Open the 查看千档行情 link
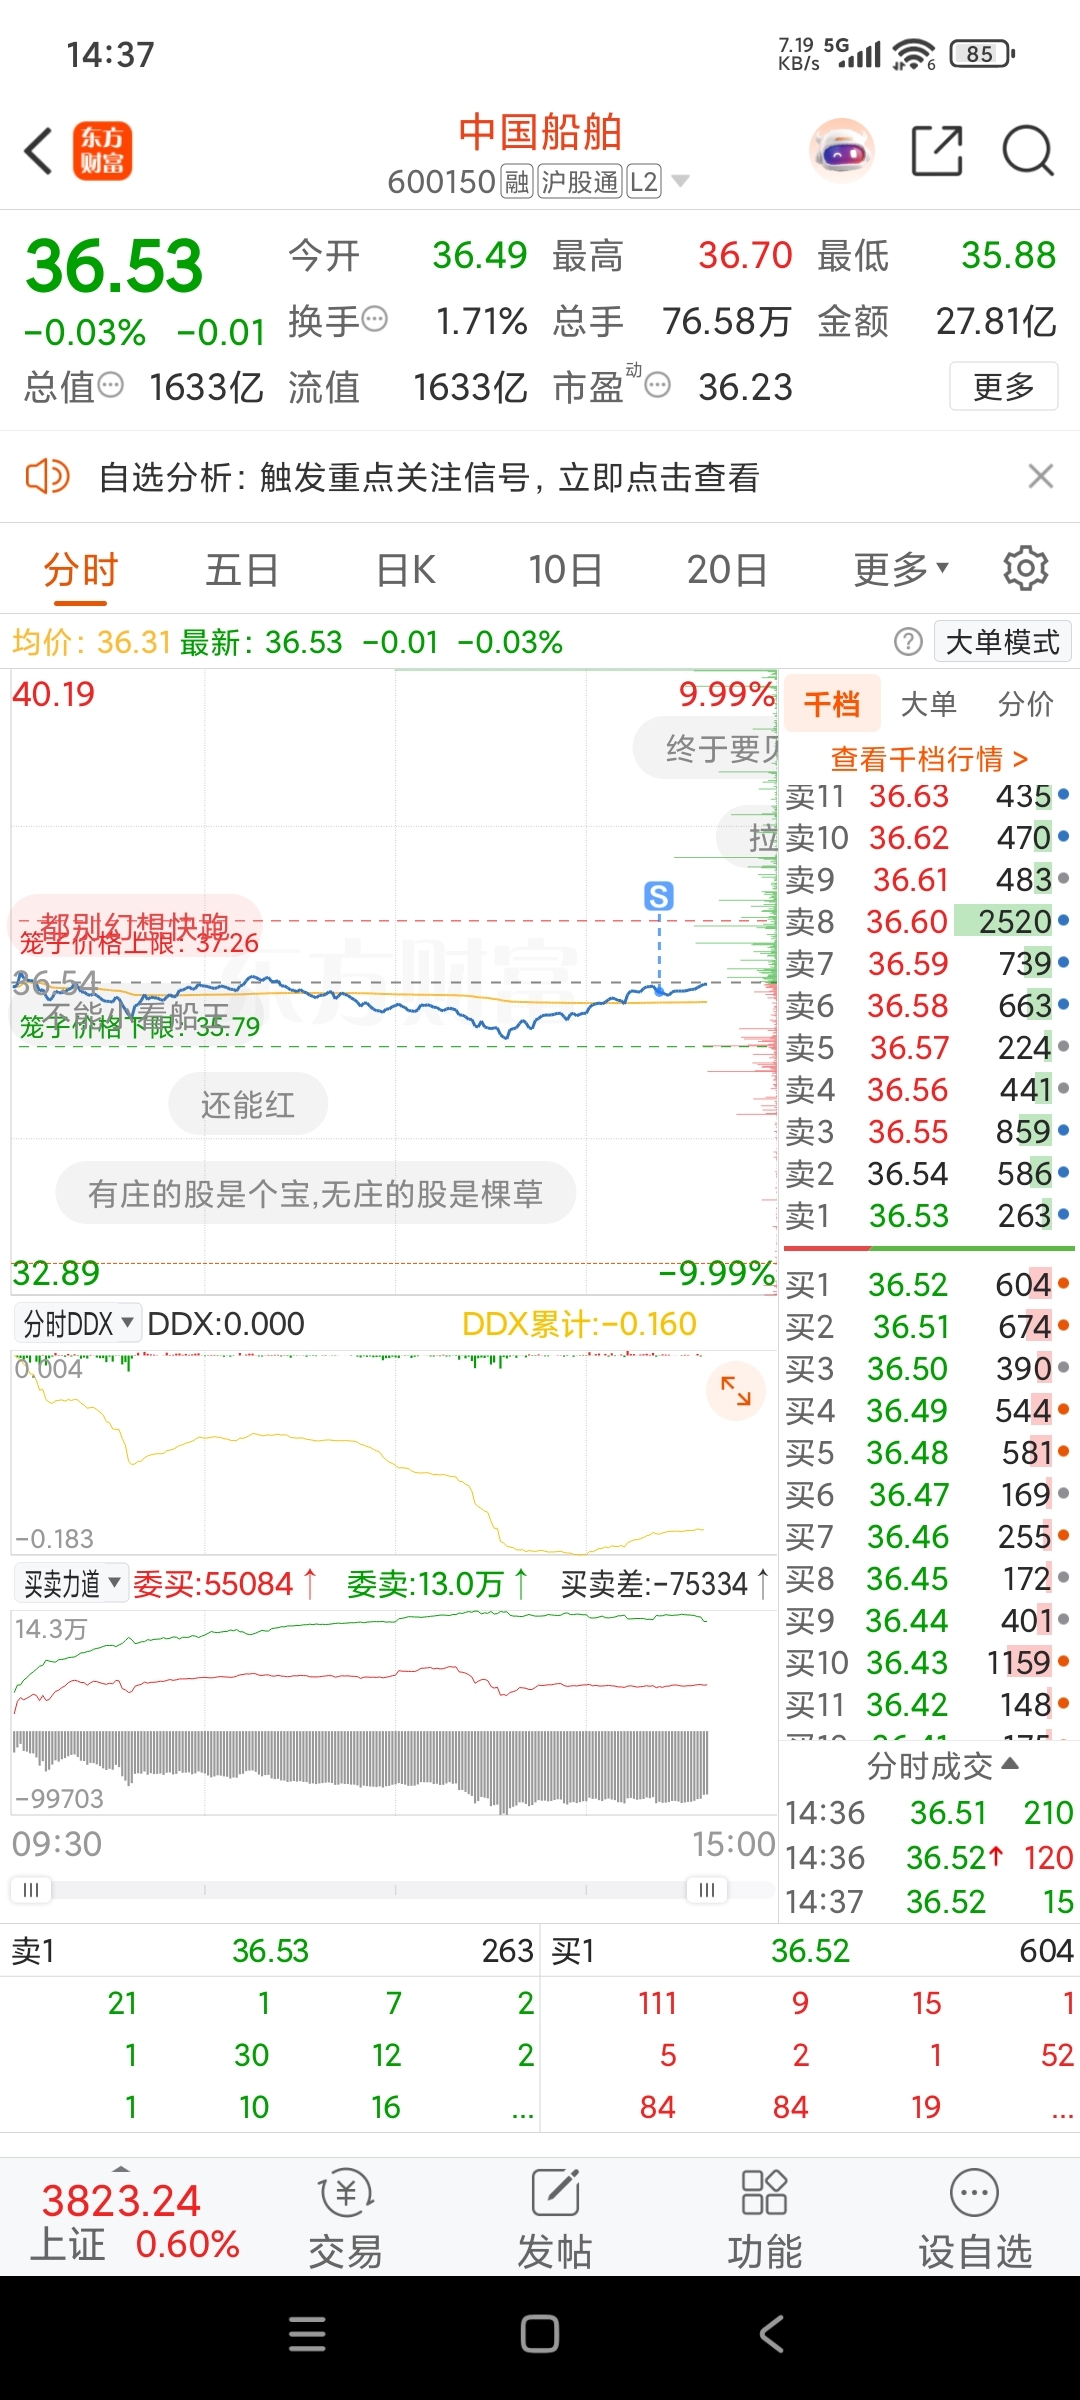1080x2400 pixels. 929,759
